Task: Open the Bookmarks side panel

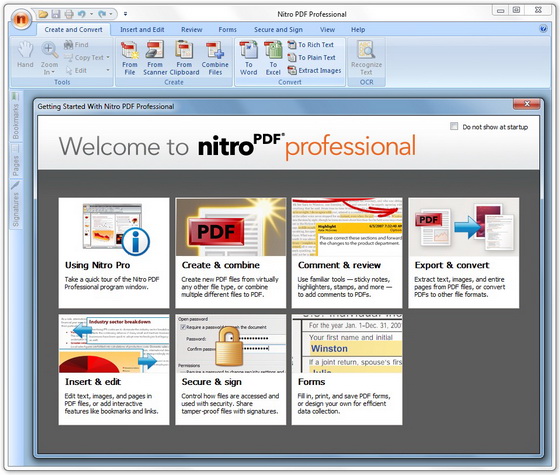Action: coord(16,116)
